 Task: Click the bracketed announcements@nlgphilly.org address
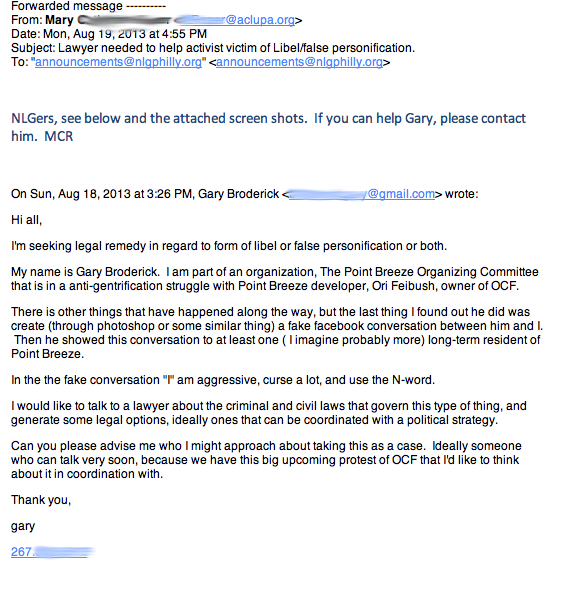coord(300,62)
